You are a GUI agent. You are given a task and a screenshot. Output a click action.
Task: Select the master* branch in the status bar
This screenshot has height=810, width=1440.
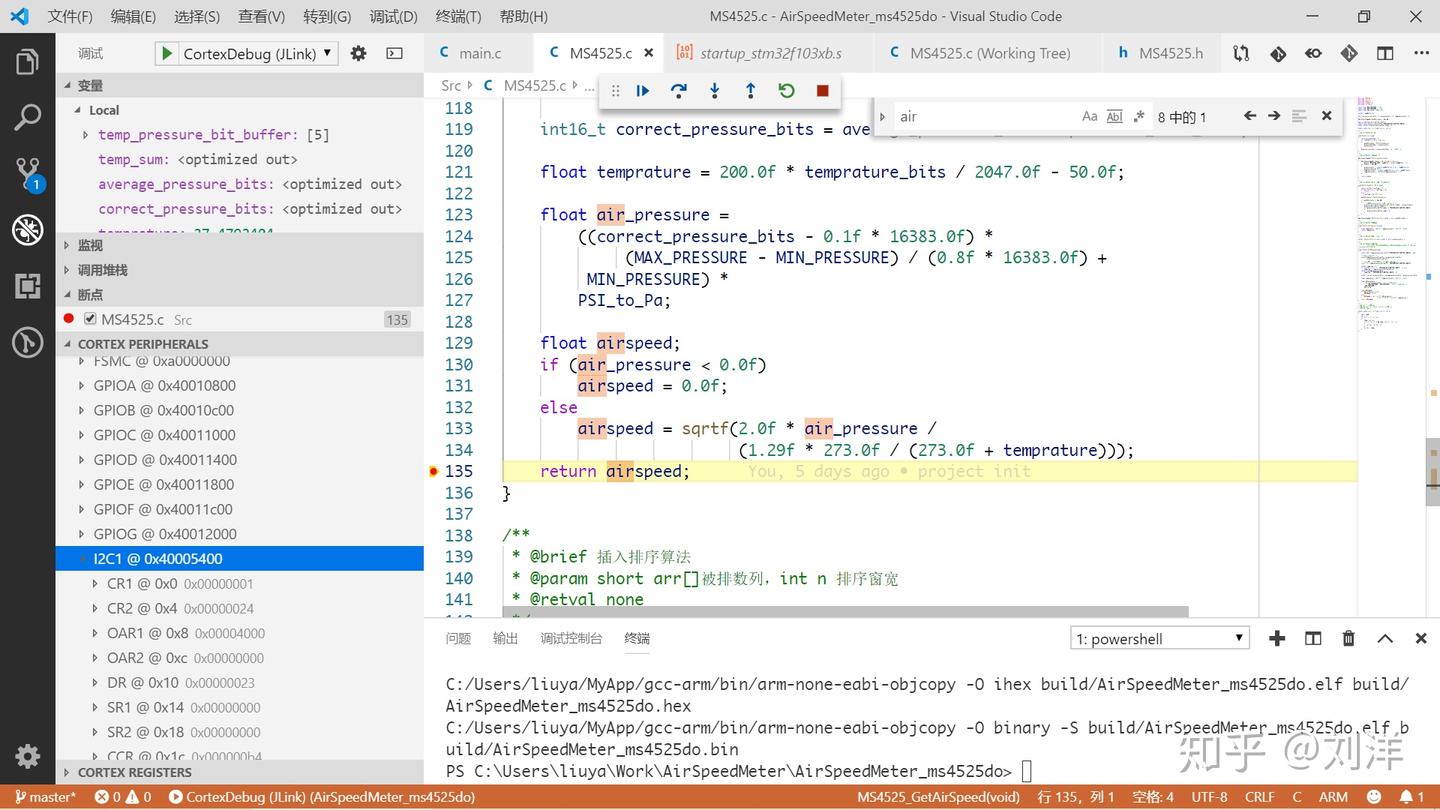pos(44,797)
